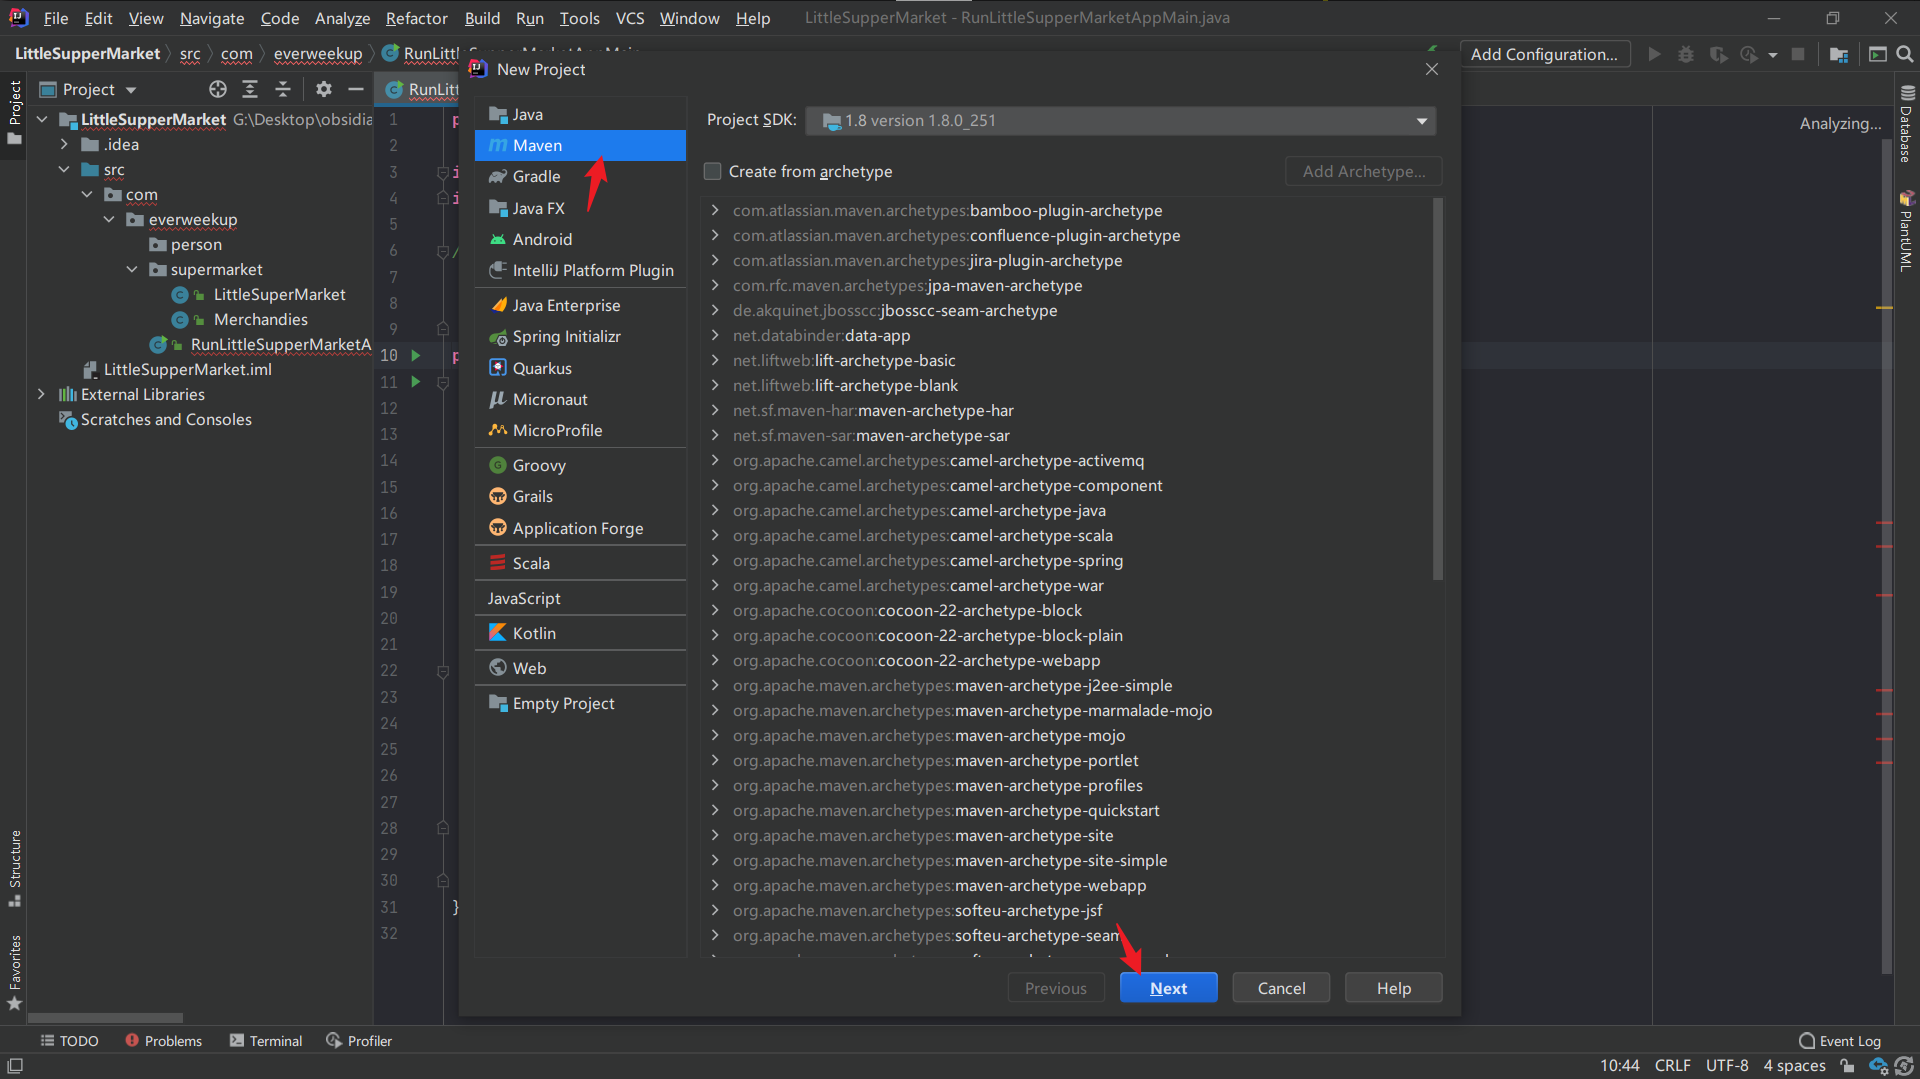
Task: Select Scala project type
Action: (x=580, y=563)
